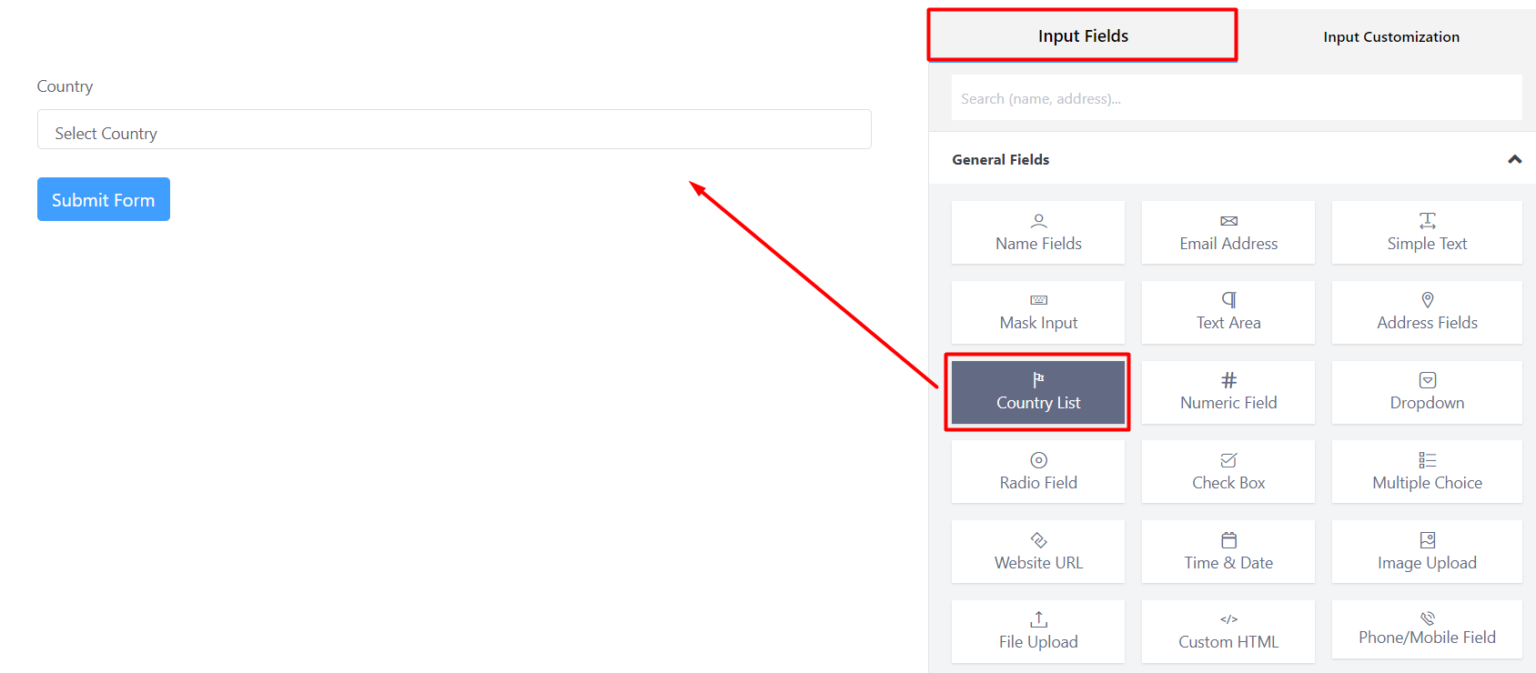Image resolution: width=1536 pixels, height=673 pixels.
Task: Select the Simple Text field
Action: 1426,232
